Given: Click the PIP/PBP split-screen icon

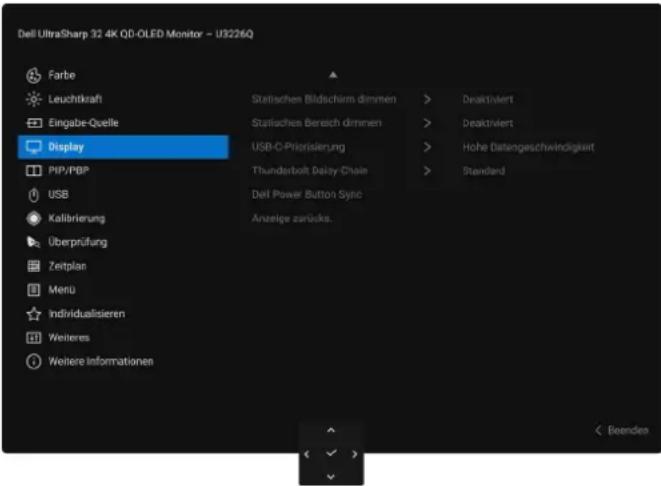Looking at the screenshot, I should click(x=34, y=171).
